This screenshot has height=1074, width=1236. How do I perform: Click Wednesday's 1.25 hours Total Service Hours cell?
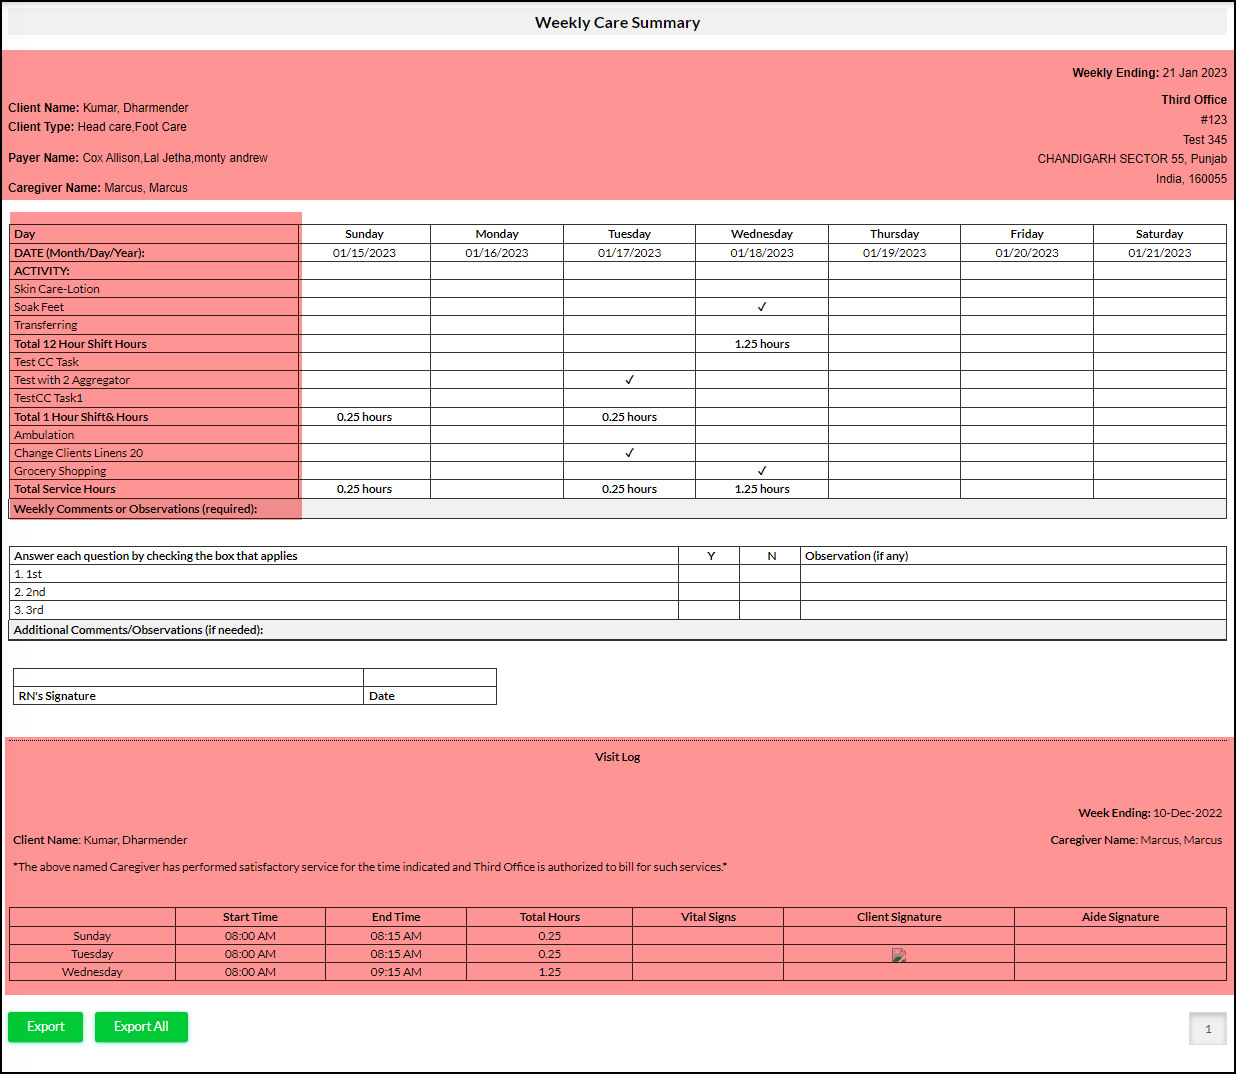tap(762, 489)
